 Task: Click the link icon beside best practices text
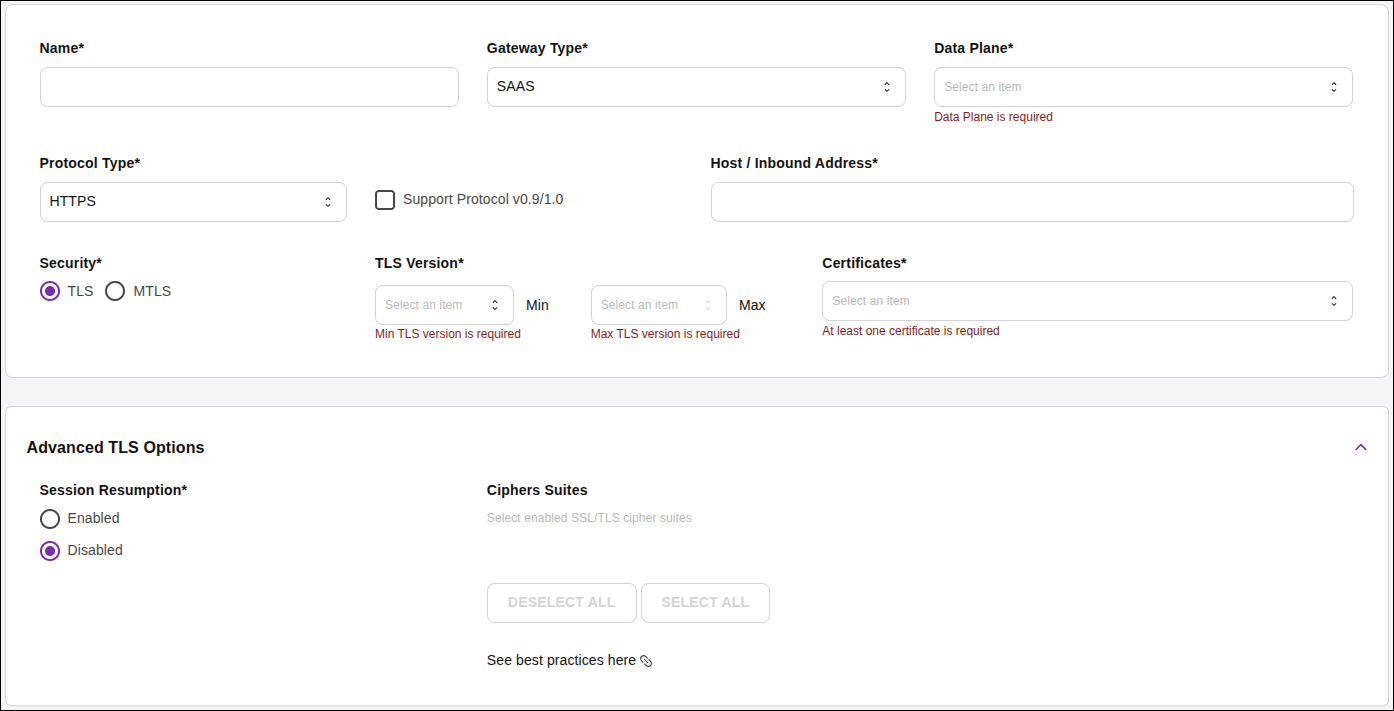647,660
